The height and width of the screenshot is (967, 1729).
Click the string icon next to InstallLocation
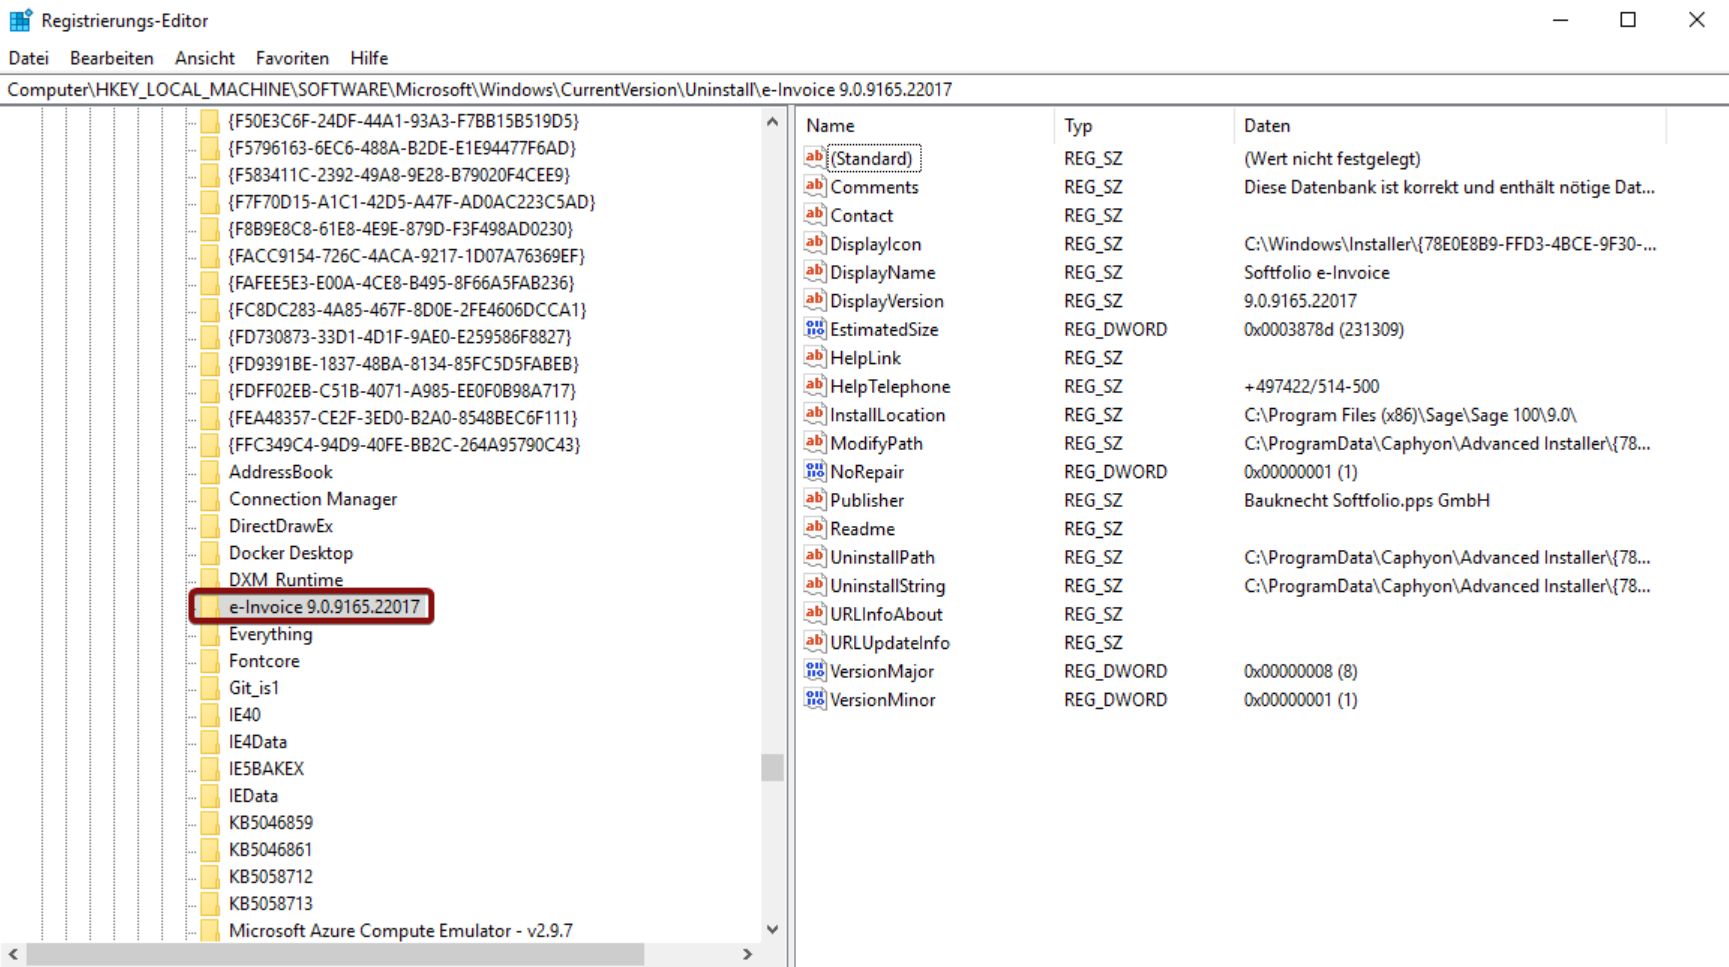tap(815, 414)
